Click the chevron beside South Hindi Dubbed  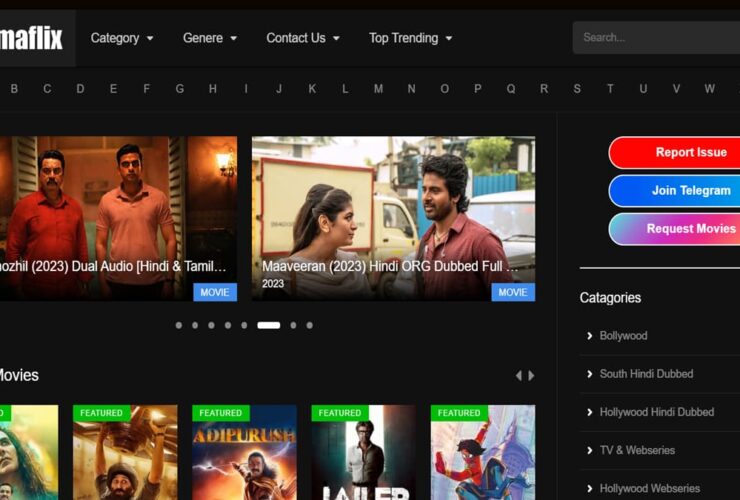tap(589, 374)
